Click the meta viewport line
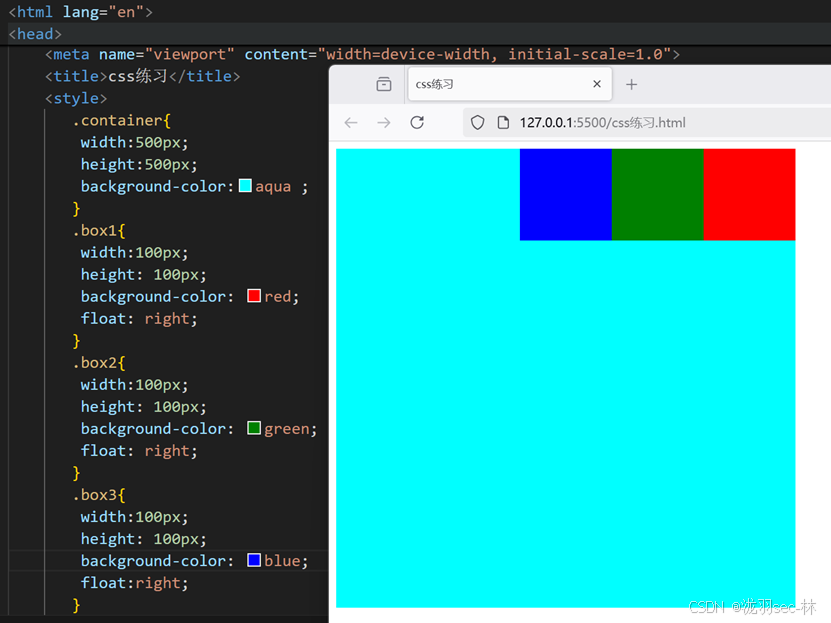The height and width of the screenshot is (623, 831). 363,54
